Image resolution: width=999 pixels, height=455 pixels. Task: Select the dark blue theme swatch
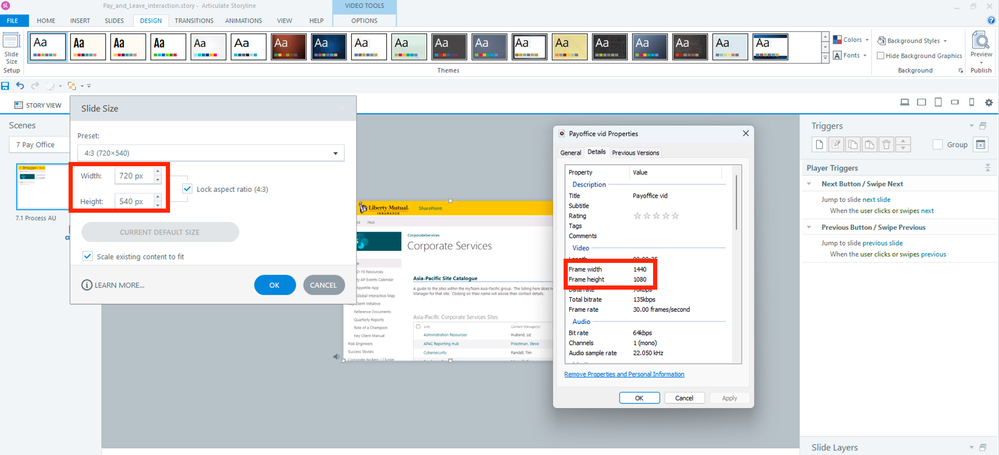[327, 46]
